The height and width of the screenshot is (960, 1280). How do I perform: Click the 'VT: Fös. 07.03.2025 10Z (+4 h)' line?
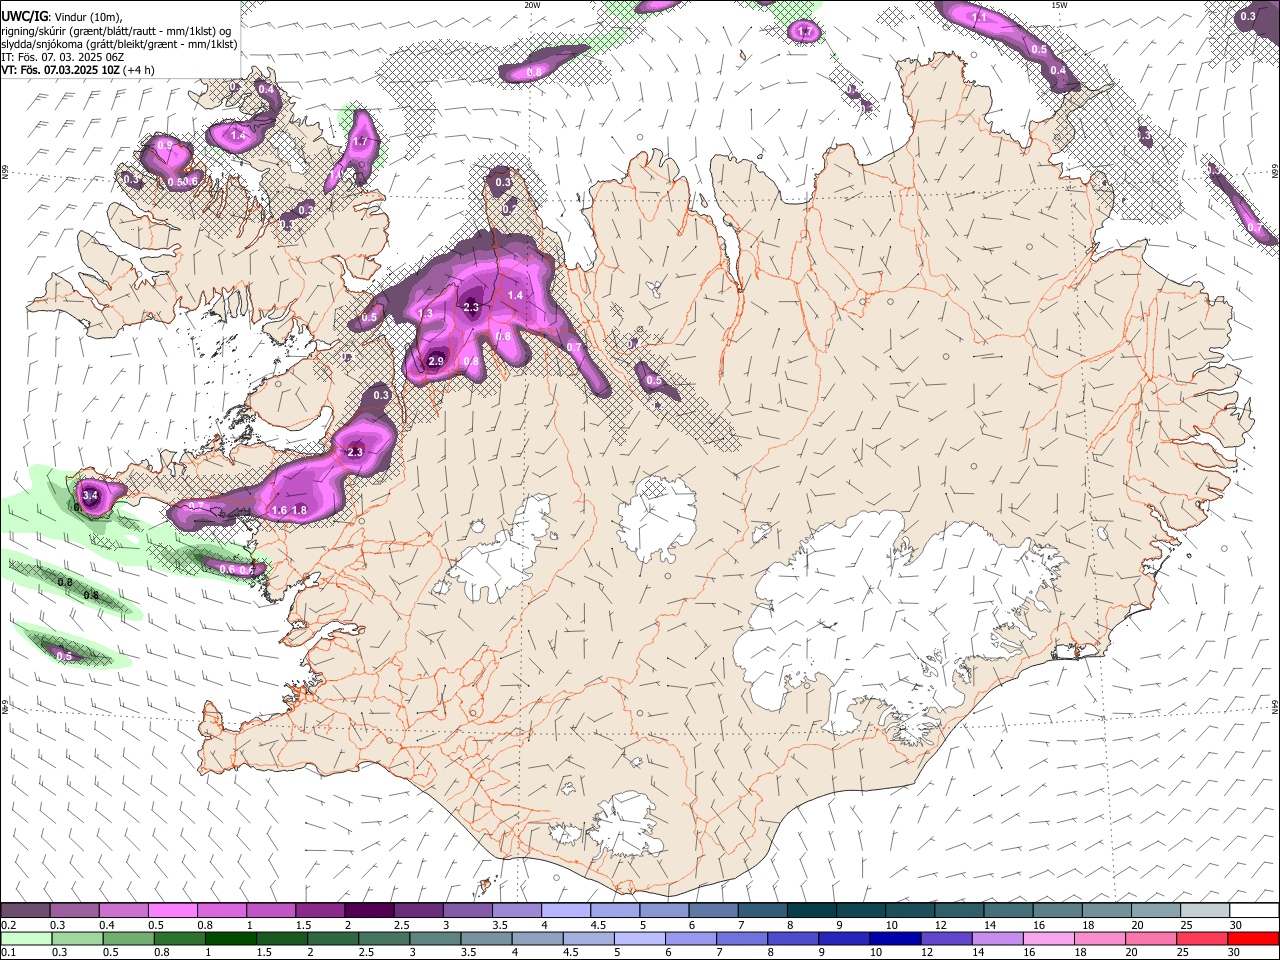[x=77, y=70]
